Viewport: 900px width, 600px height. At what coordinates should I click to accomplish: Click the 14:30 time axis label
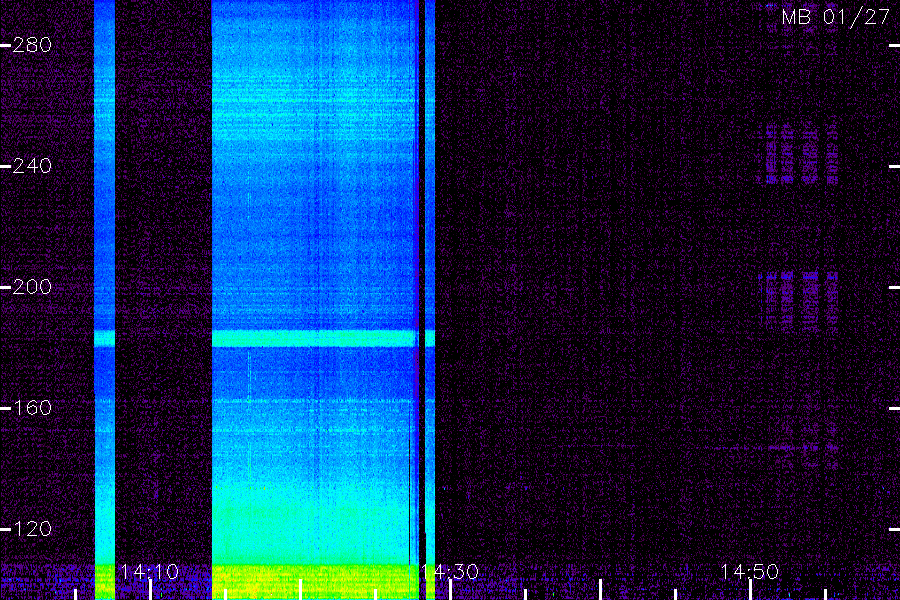click(x=450, y=571)
